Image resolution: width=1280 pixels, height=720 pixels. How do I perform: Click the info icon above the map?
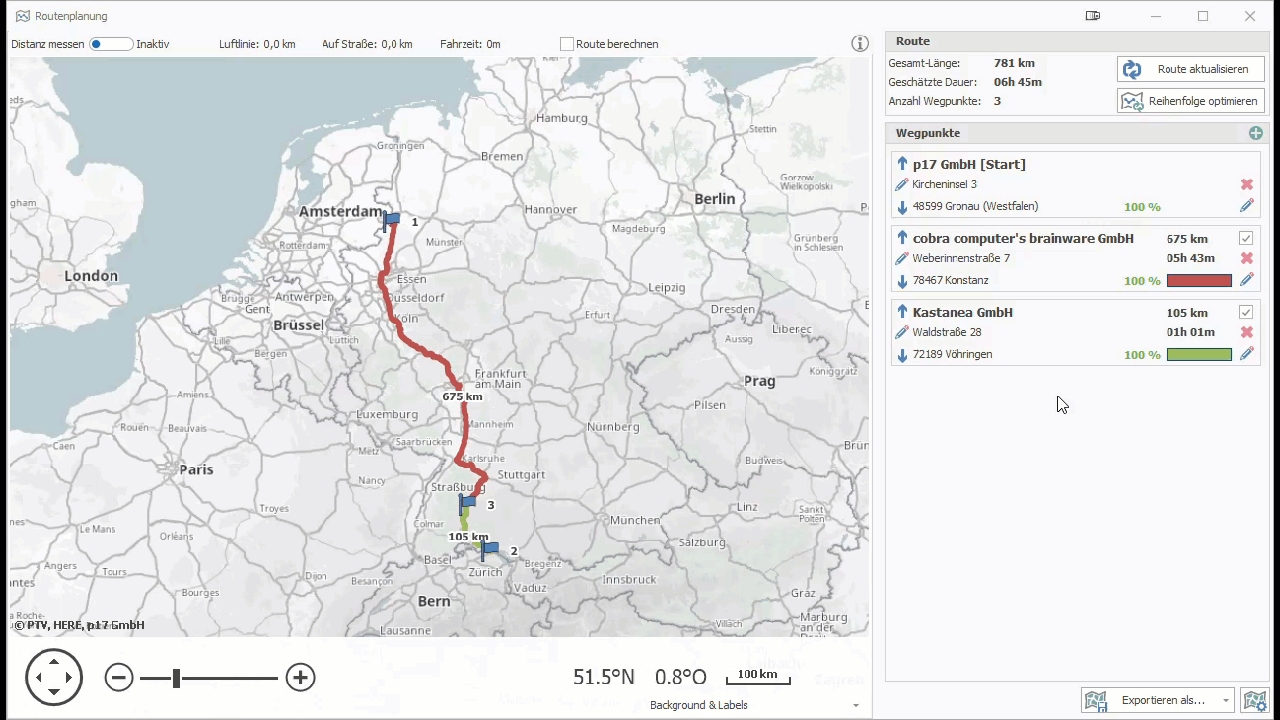pos(860,44)
